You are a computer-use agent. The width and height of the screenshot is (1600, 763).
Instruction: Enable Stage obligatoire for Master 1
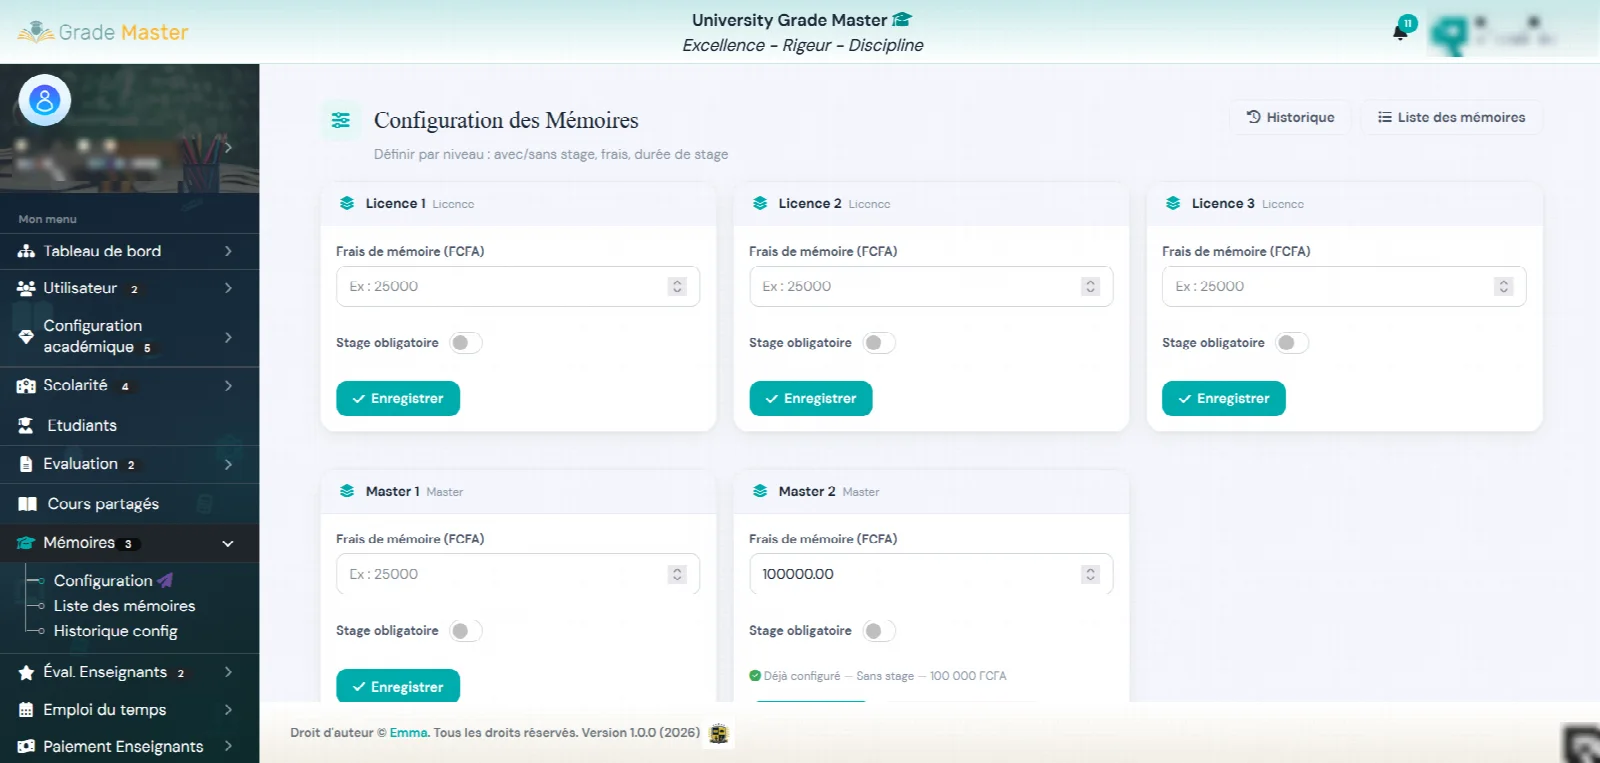tap(465, 631)
